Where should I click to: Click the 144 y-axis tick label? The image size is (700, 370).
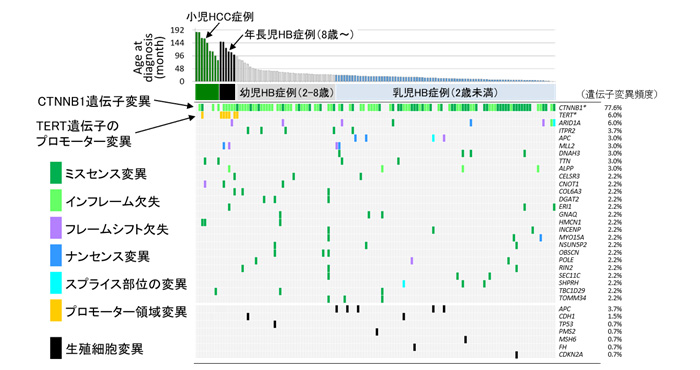[177, 43]
